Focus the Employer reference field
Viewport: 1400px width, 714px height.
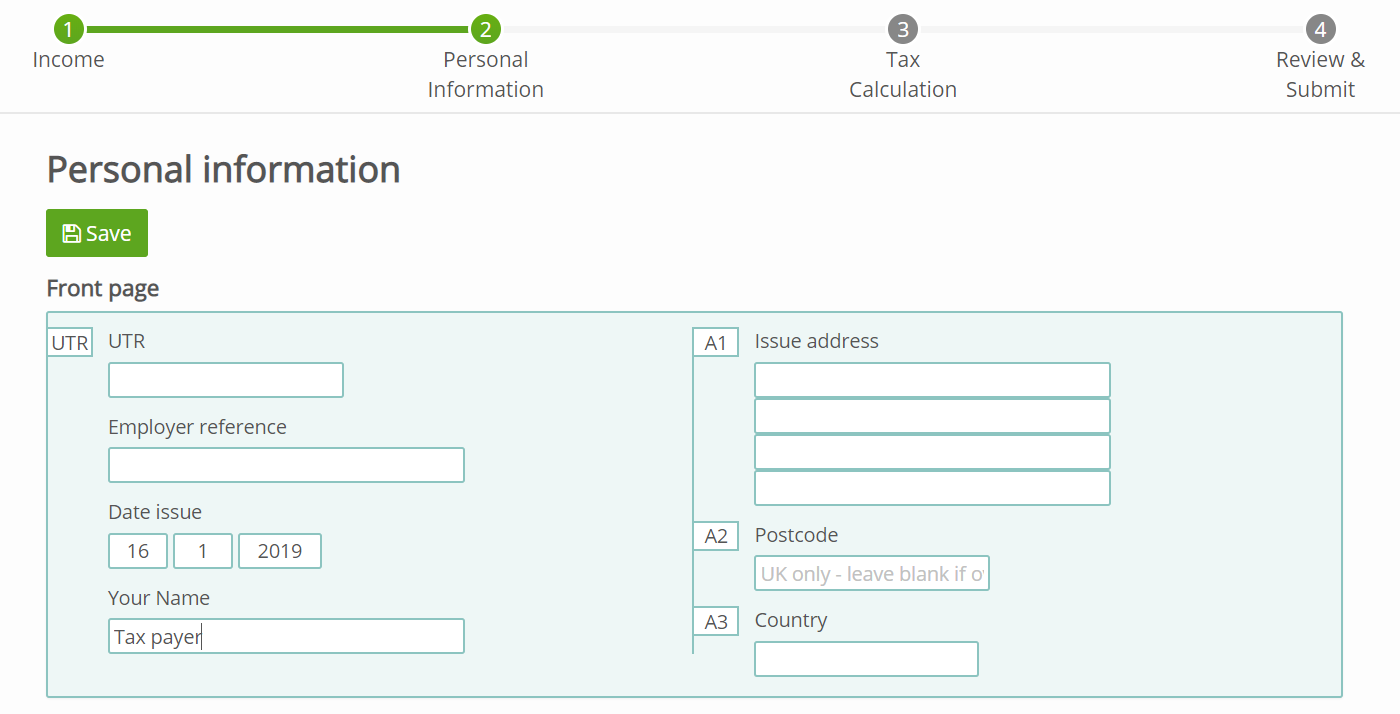pyautogui.click(x=286, y=465)
